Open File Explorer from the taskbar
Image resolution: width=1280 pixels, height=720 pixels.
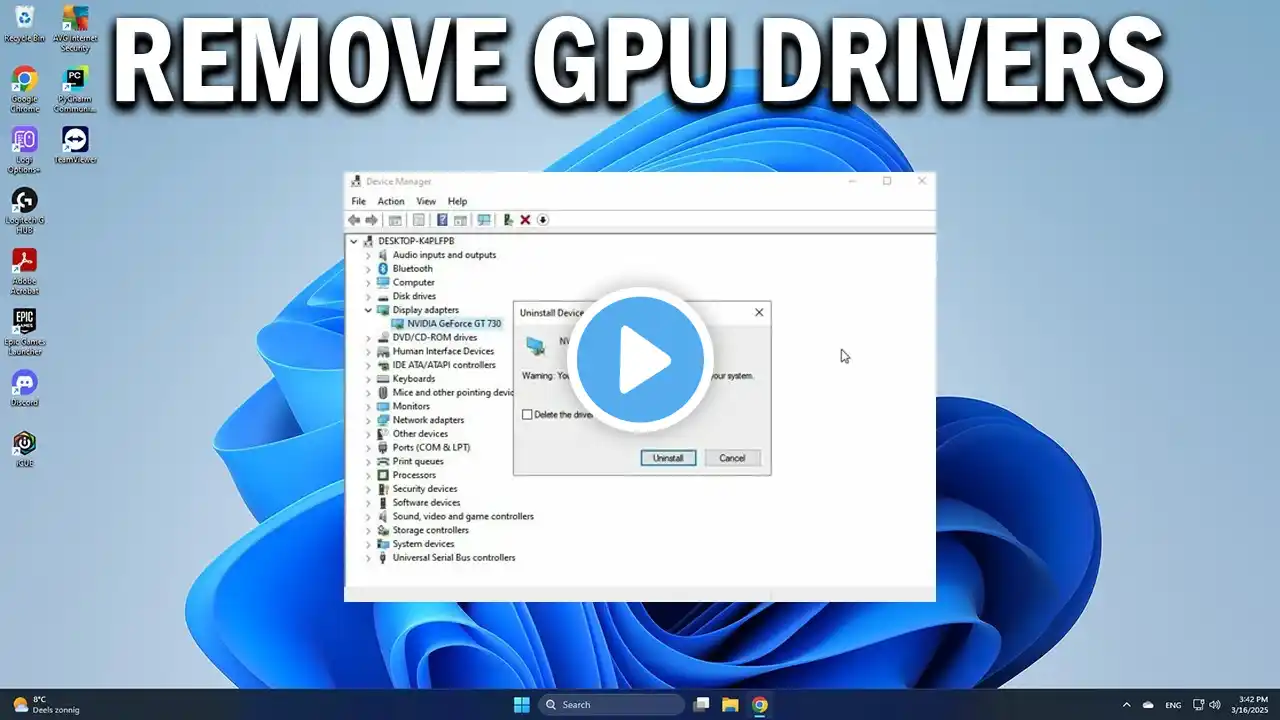(730, 705)
